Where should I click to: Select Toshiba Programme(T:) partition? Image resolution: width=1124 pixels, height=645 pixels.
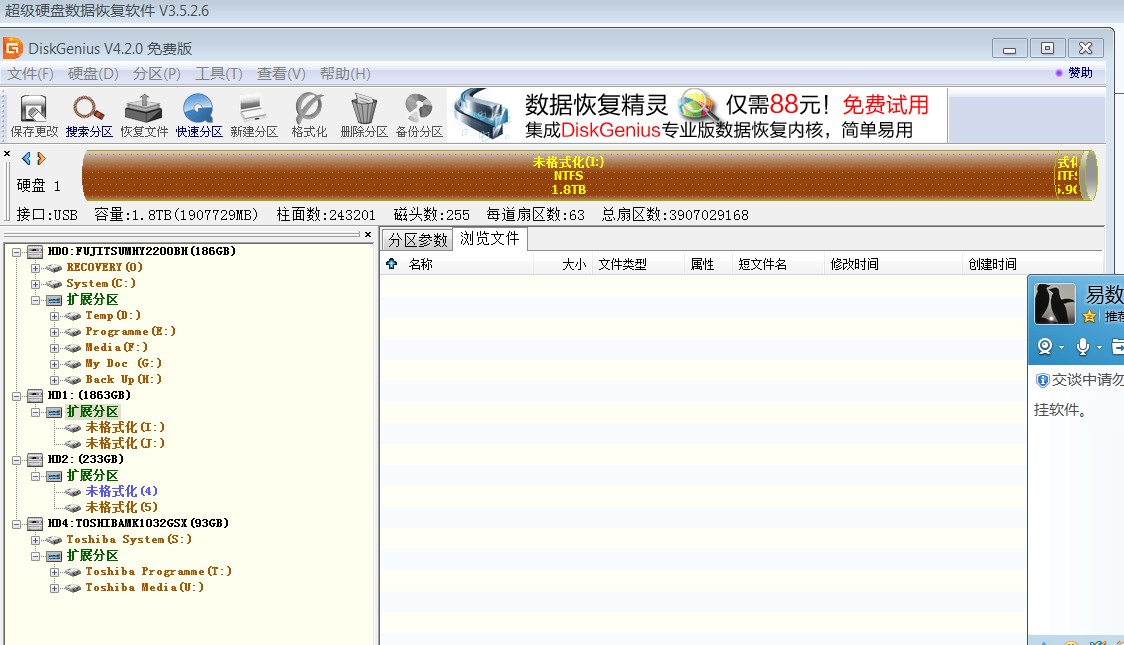tap(158, 571)
